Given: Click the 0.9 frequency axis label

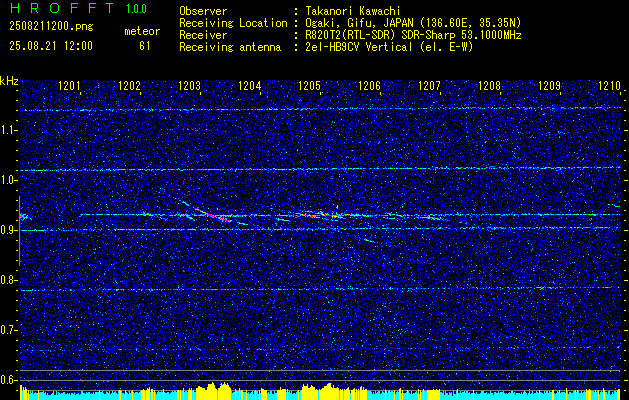Looking at the screenshot, I should coord(8,230).
